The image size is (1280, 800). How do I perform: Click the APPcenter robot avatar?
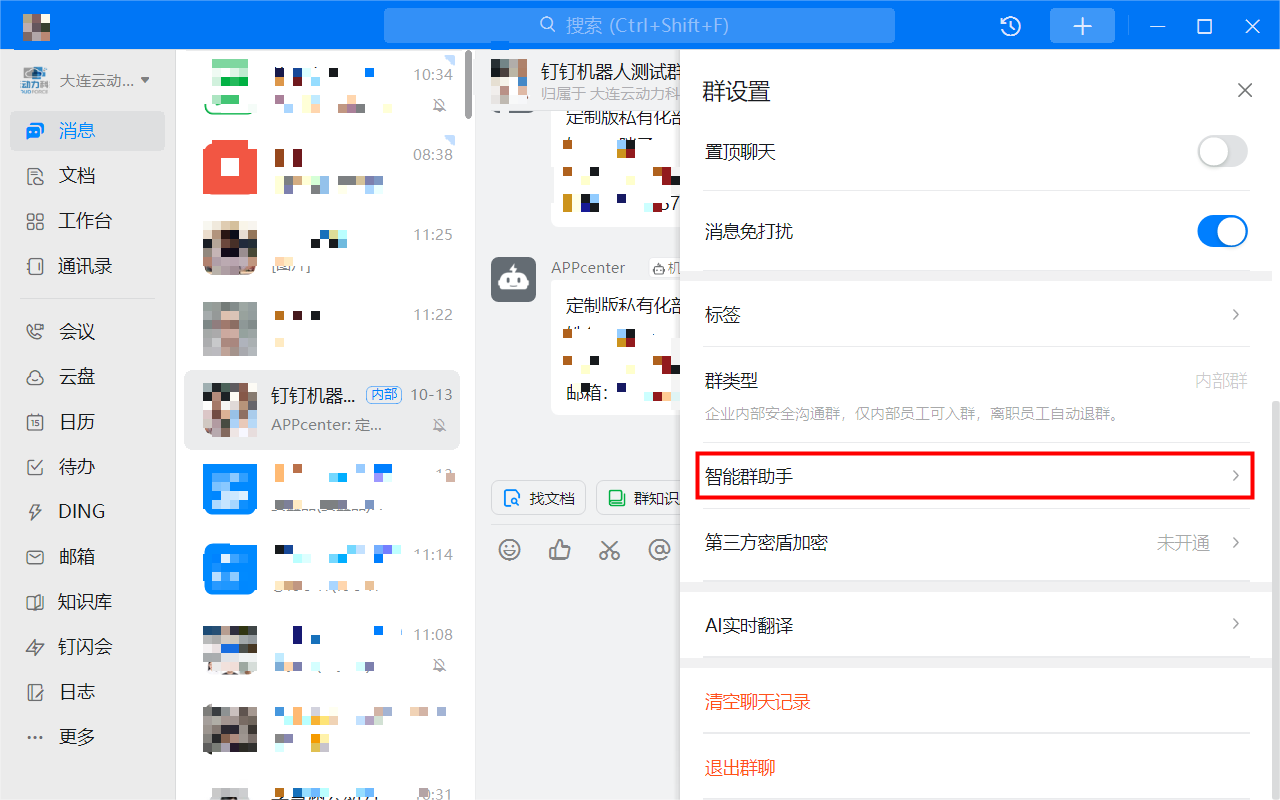514,279
